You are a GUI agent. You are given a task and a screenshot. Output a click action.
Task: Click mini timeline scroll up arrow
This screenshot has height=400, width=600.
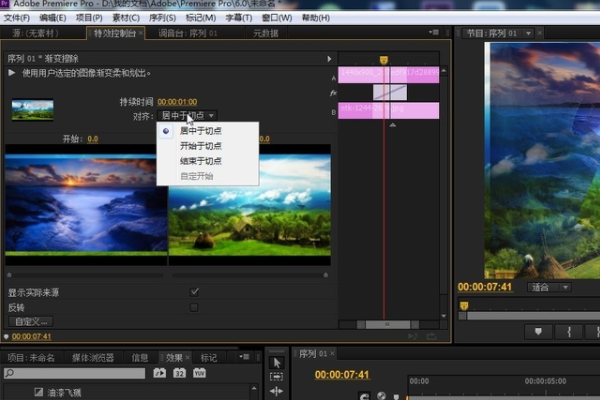click(443, 71)
